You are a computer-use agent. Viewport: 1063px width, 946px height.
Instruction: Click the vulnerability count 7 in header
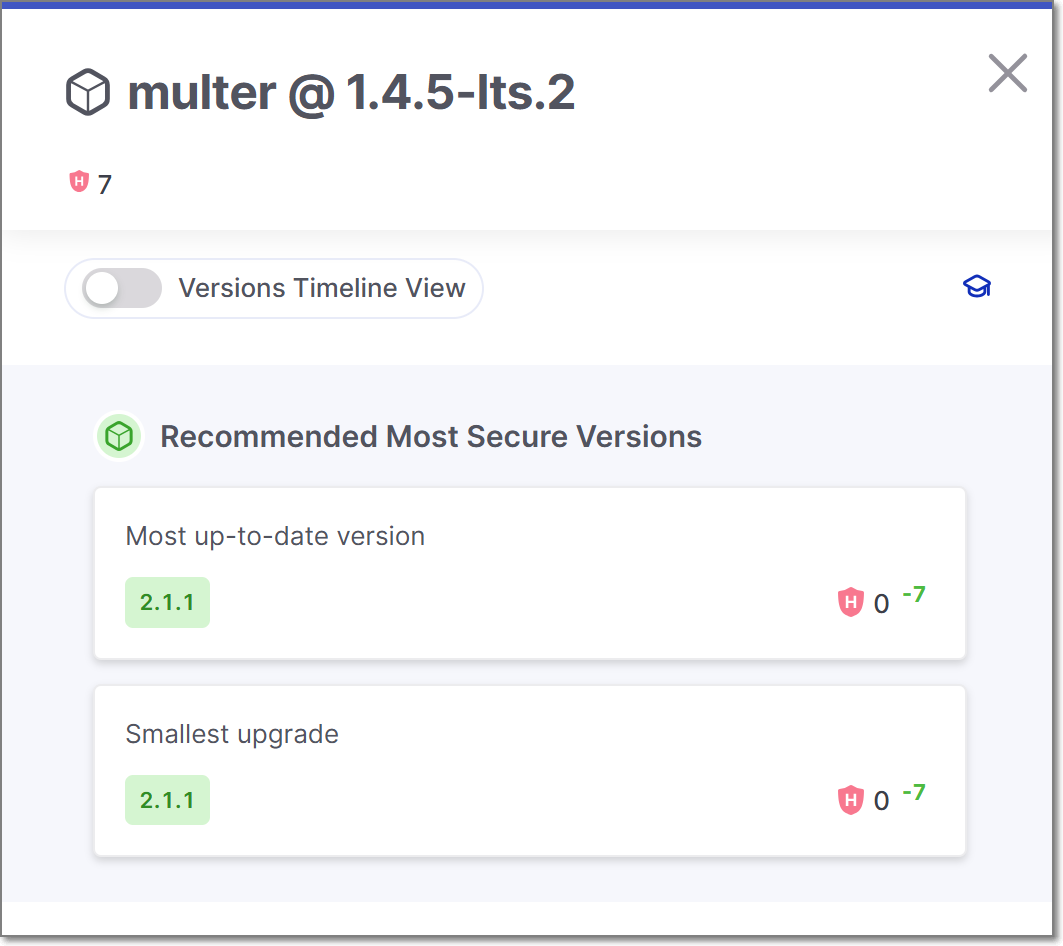pyautogui.click(x=105, y=184)
